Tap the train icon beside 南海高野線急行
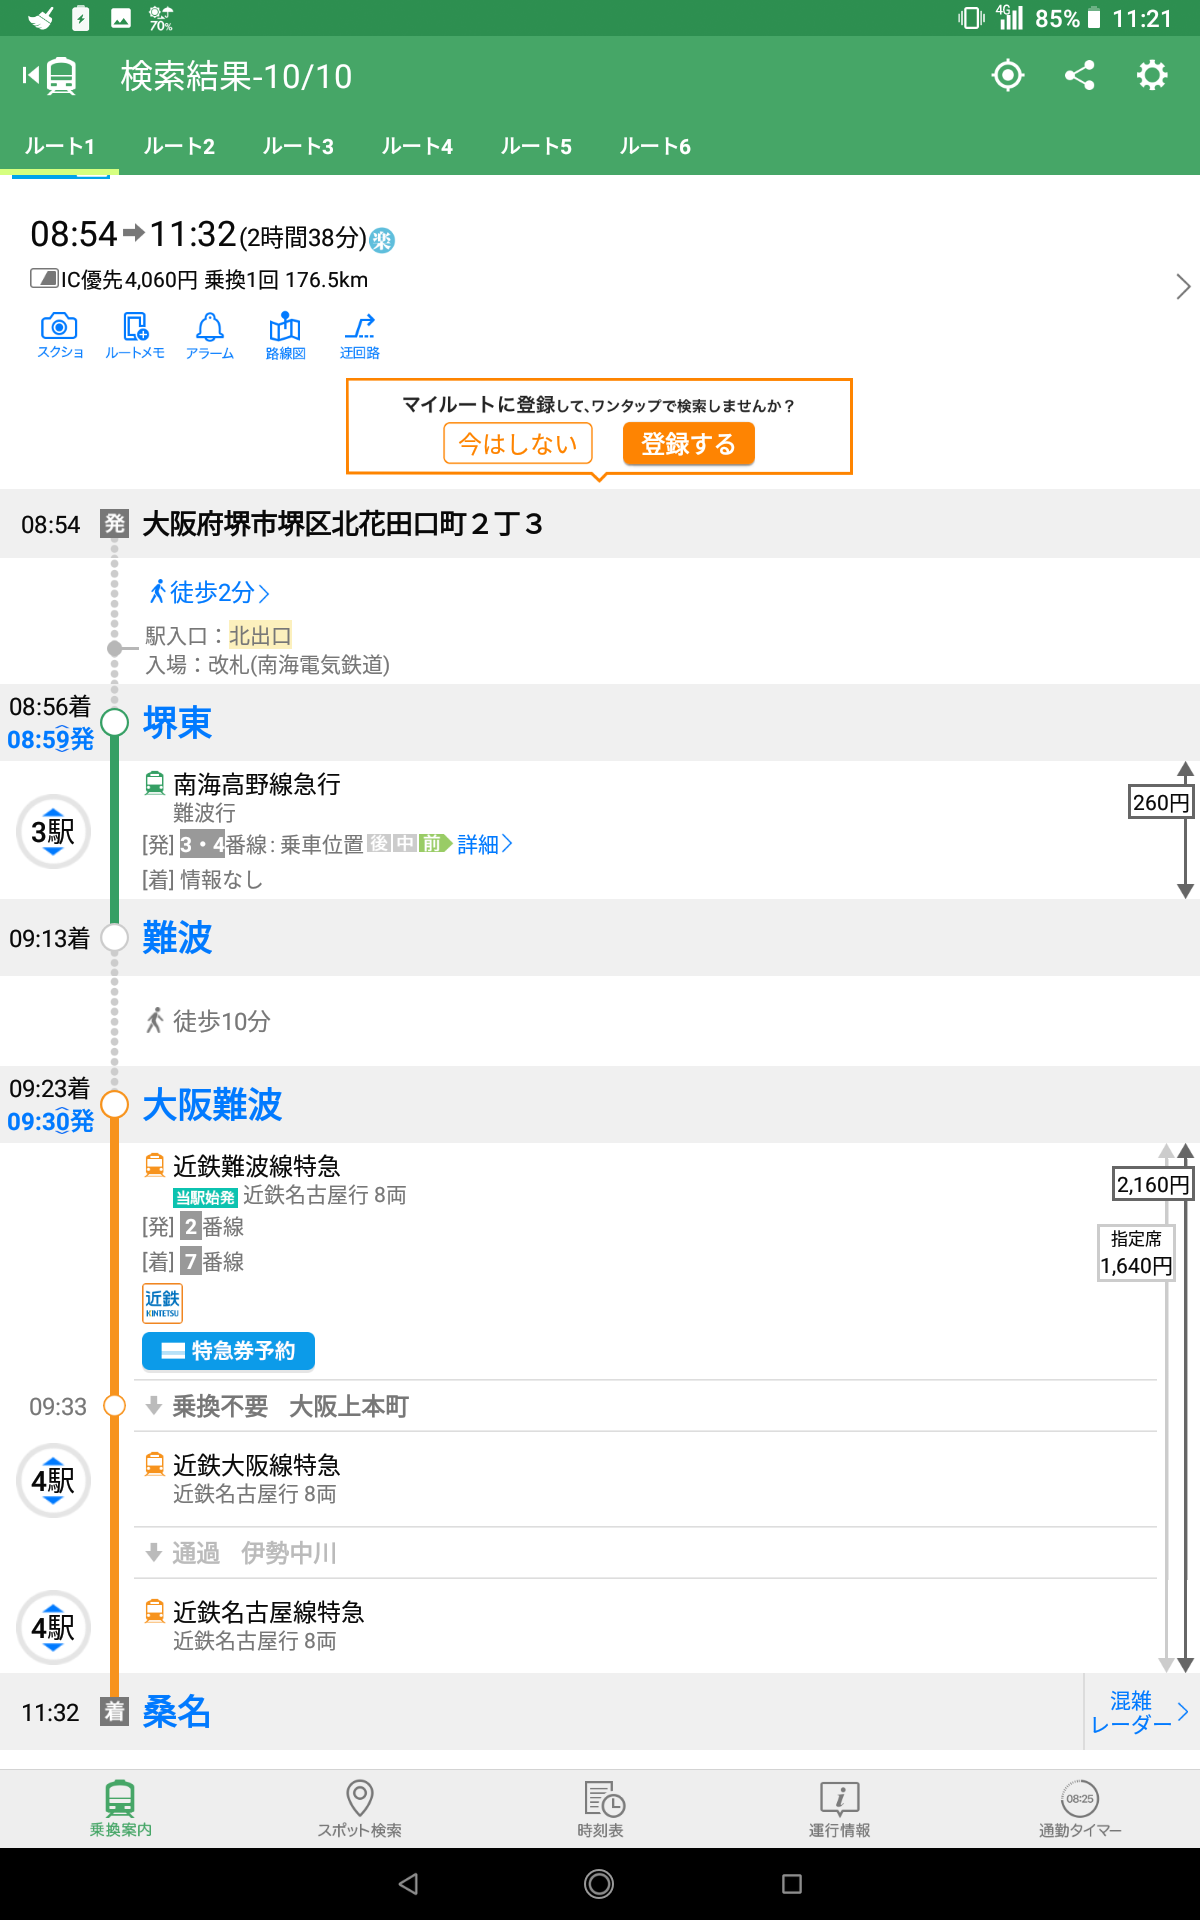Screen dimensions: 1200x1920 (155, 784)
